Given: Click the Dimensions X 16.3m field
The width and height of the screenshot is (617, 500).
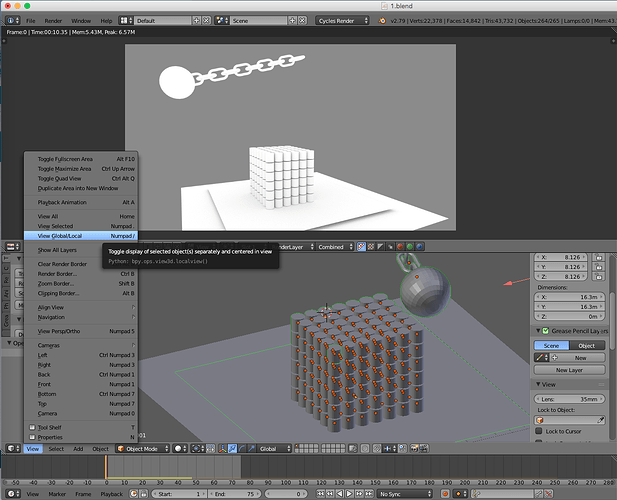Looking at the screenshot, I should (x=569, y=297).
